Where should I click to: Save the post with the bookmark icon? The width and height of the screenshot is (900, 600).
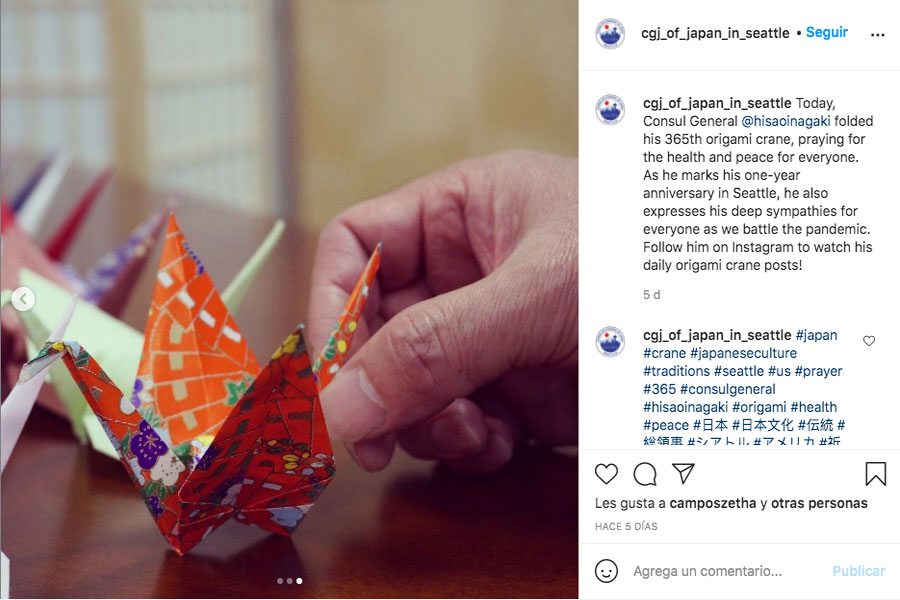click(875, 474)
